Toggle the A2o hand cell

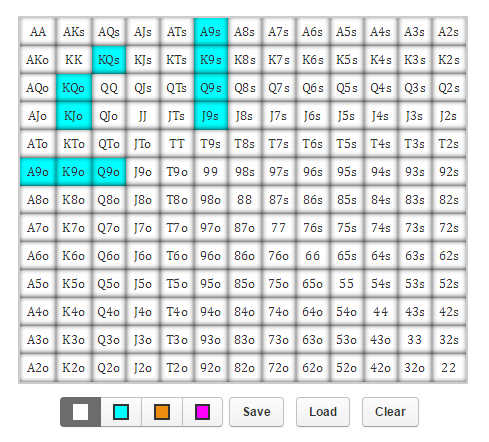click(38, 368)
